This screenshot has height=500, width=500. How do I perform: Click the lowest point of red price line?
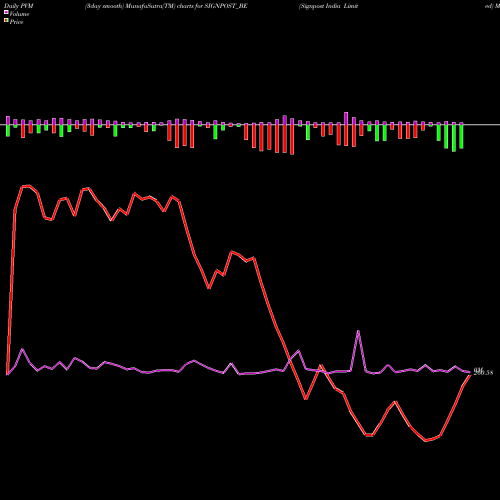(426, 441)
